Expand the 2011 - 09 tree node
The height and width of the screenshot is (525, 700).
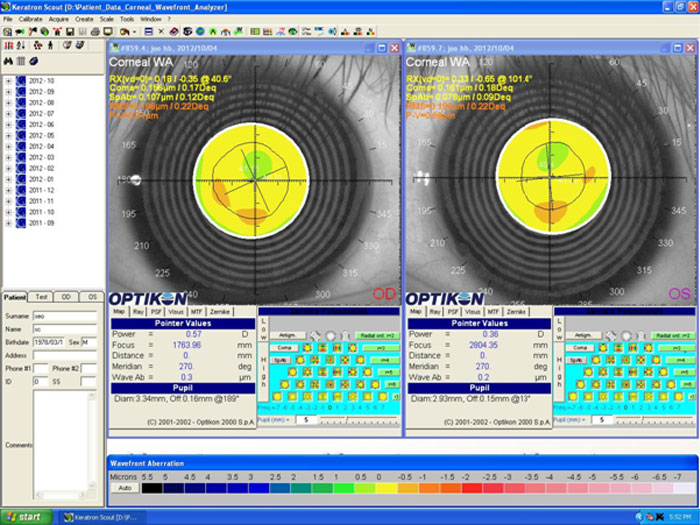(x=8, y=223)
